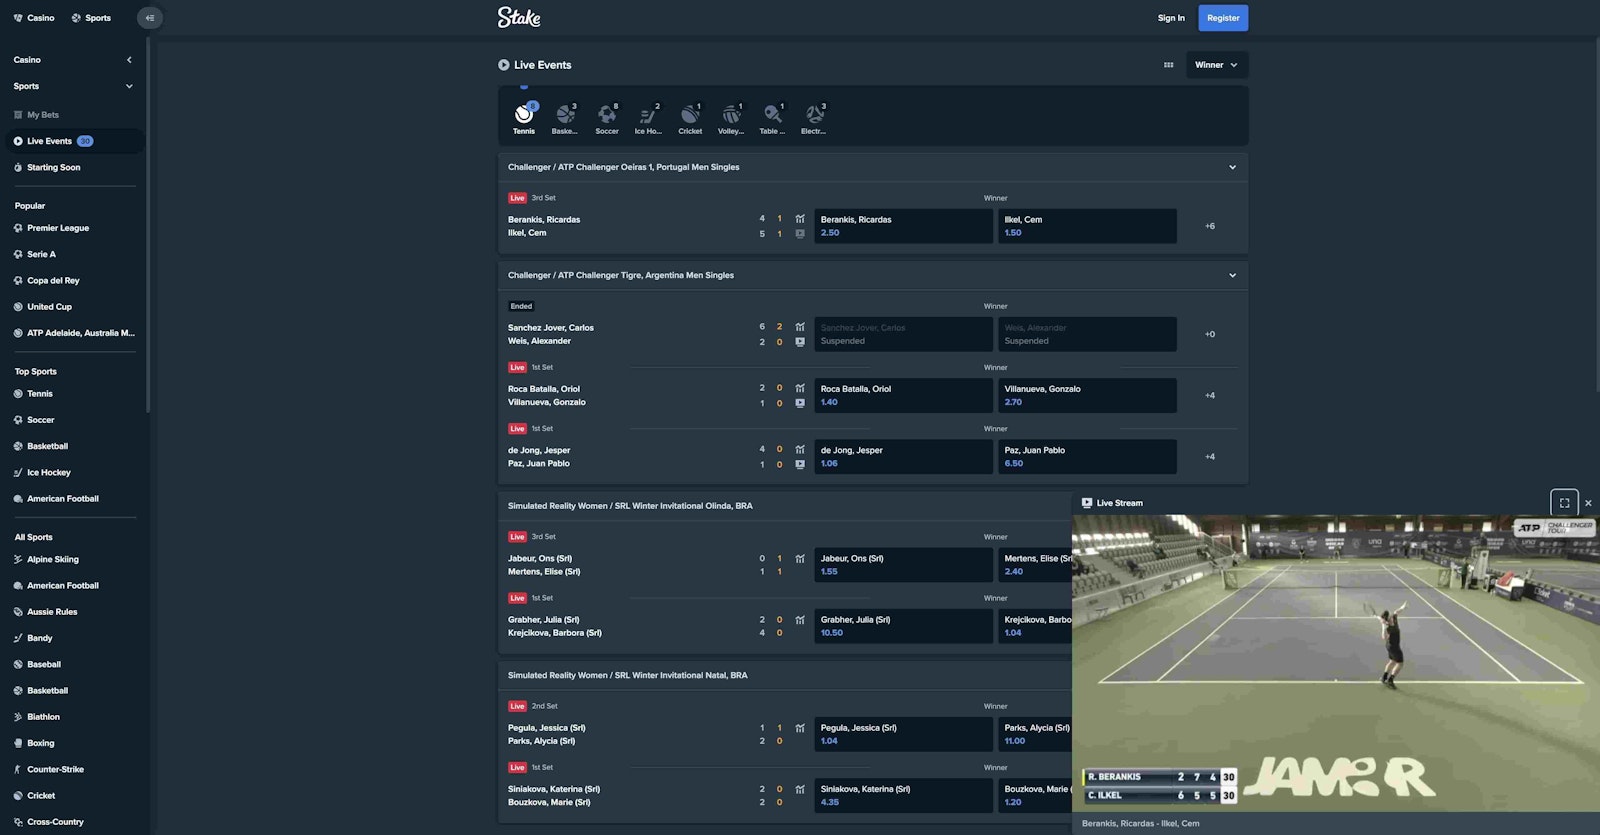Collapse ATP Challenger Oeiras 1 section
Viewport: 1600px width, 835px height.
point(1232,167)
